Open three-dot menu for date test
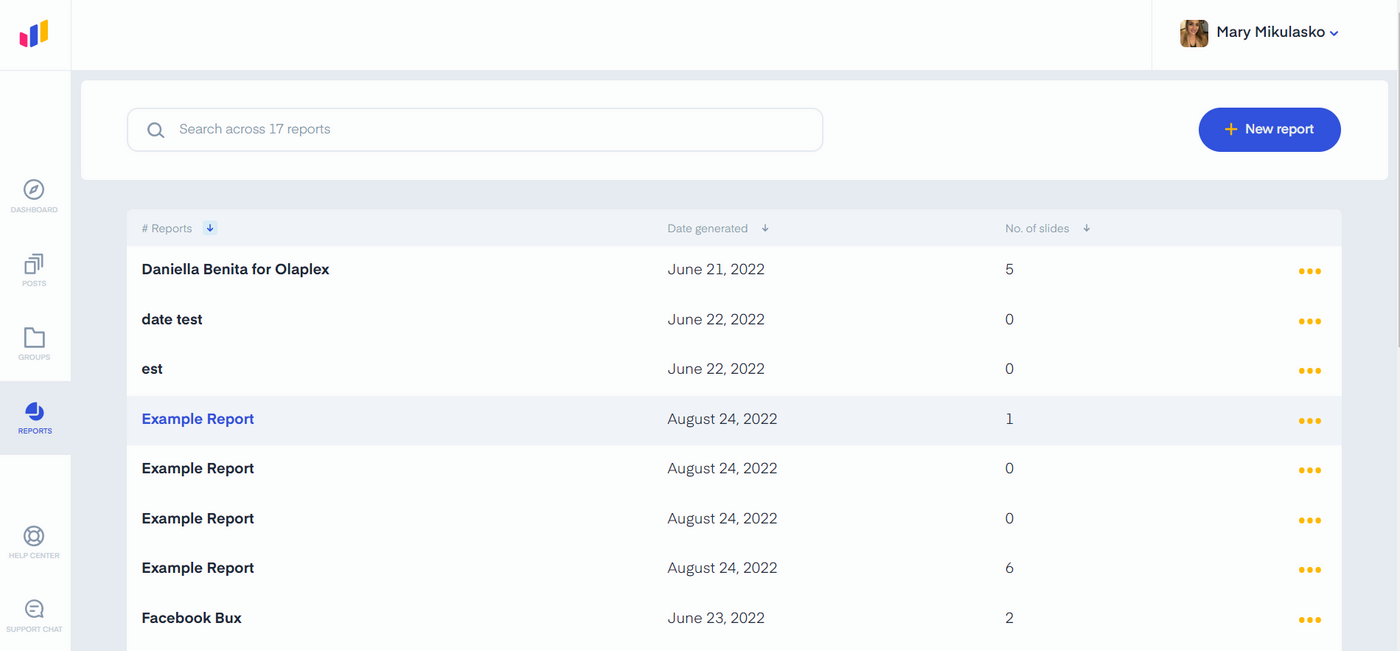Image resolution: width=1400 pixels, height=651 pixels. 1310,321
